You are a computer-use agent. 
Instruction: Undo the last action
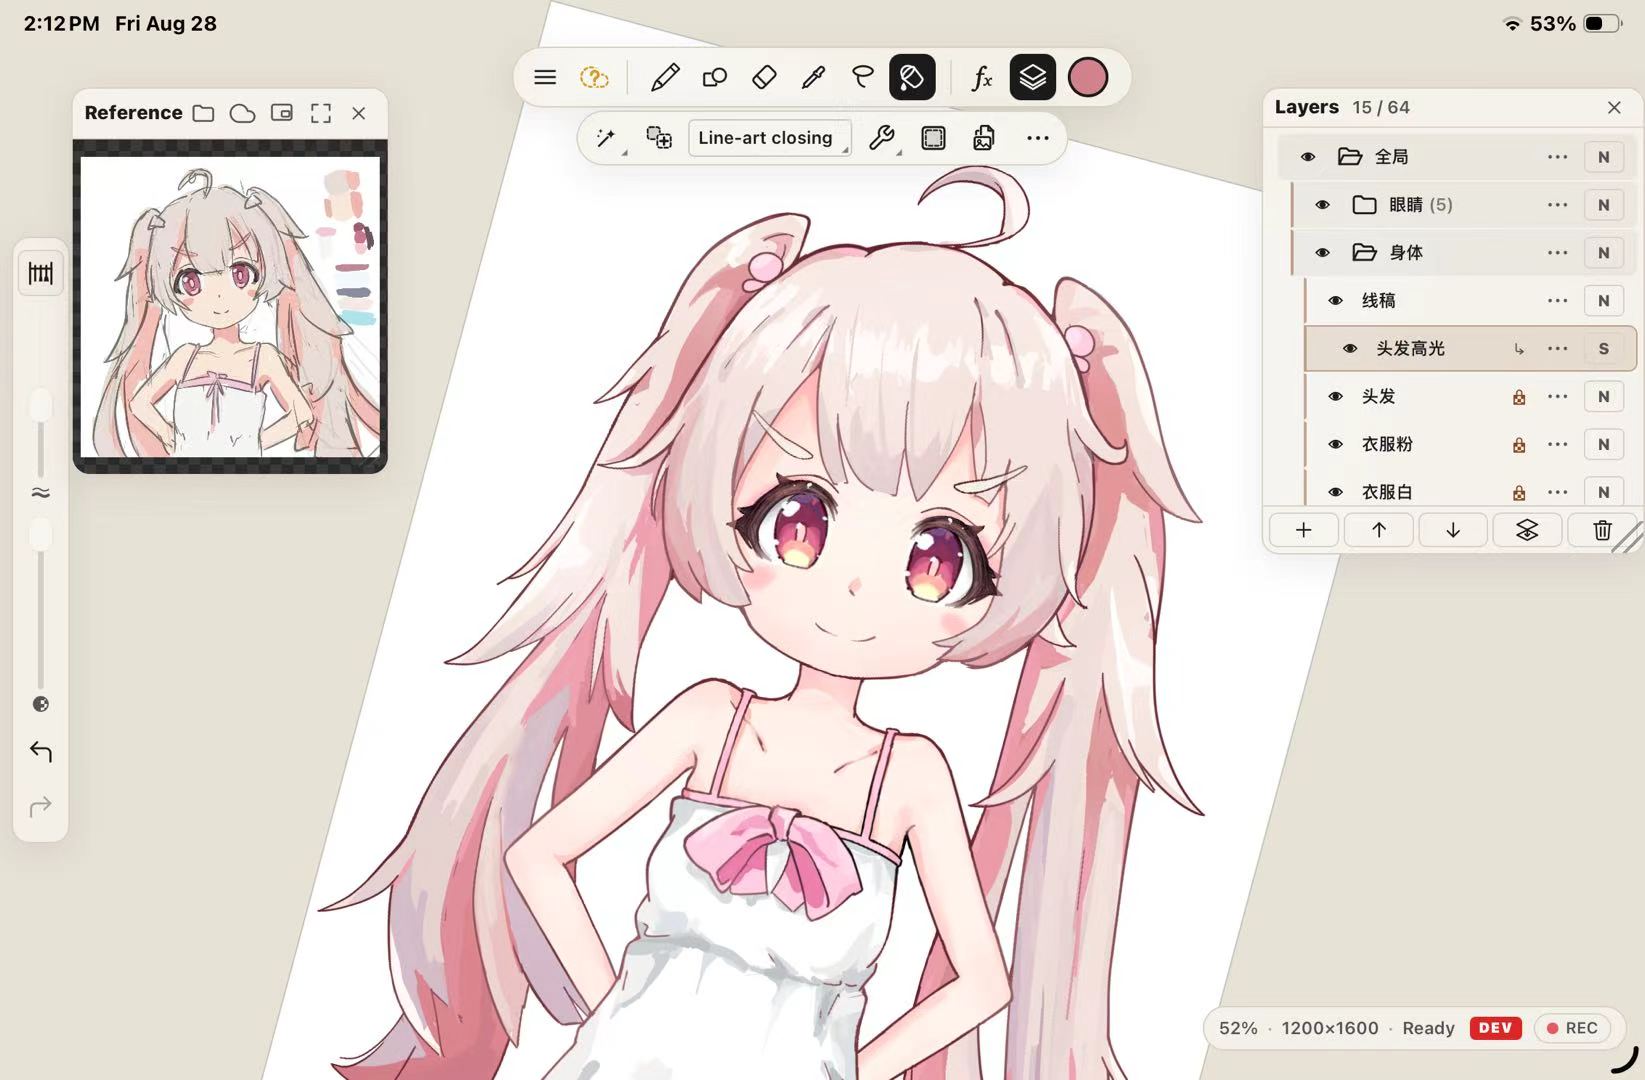coord(41,752)
